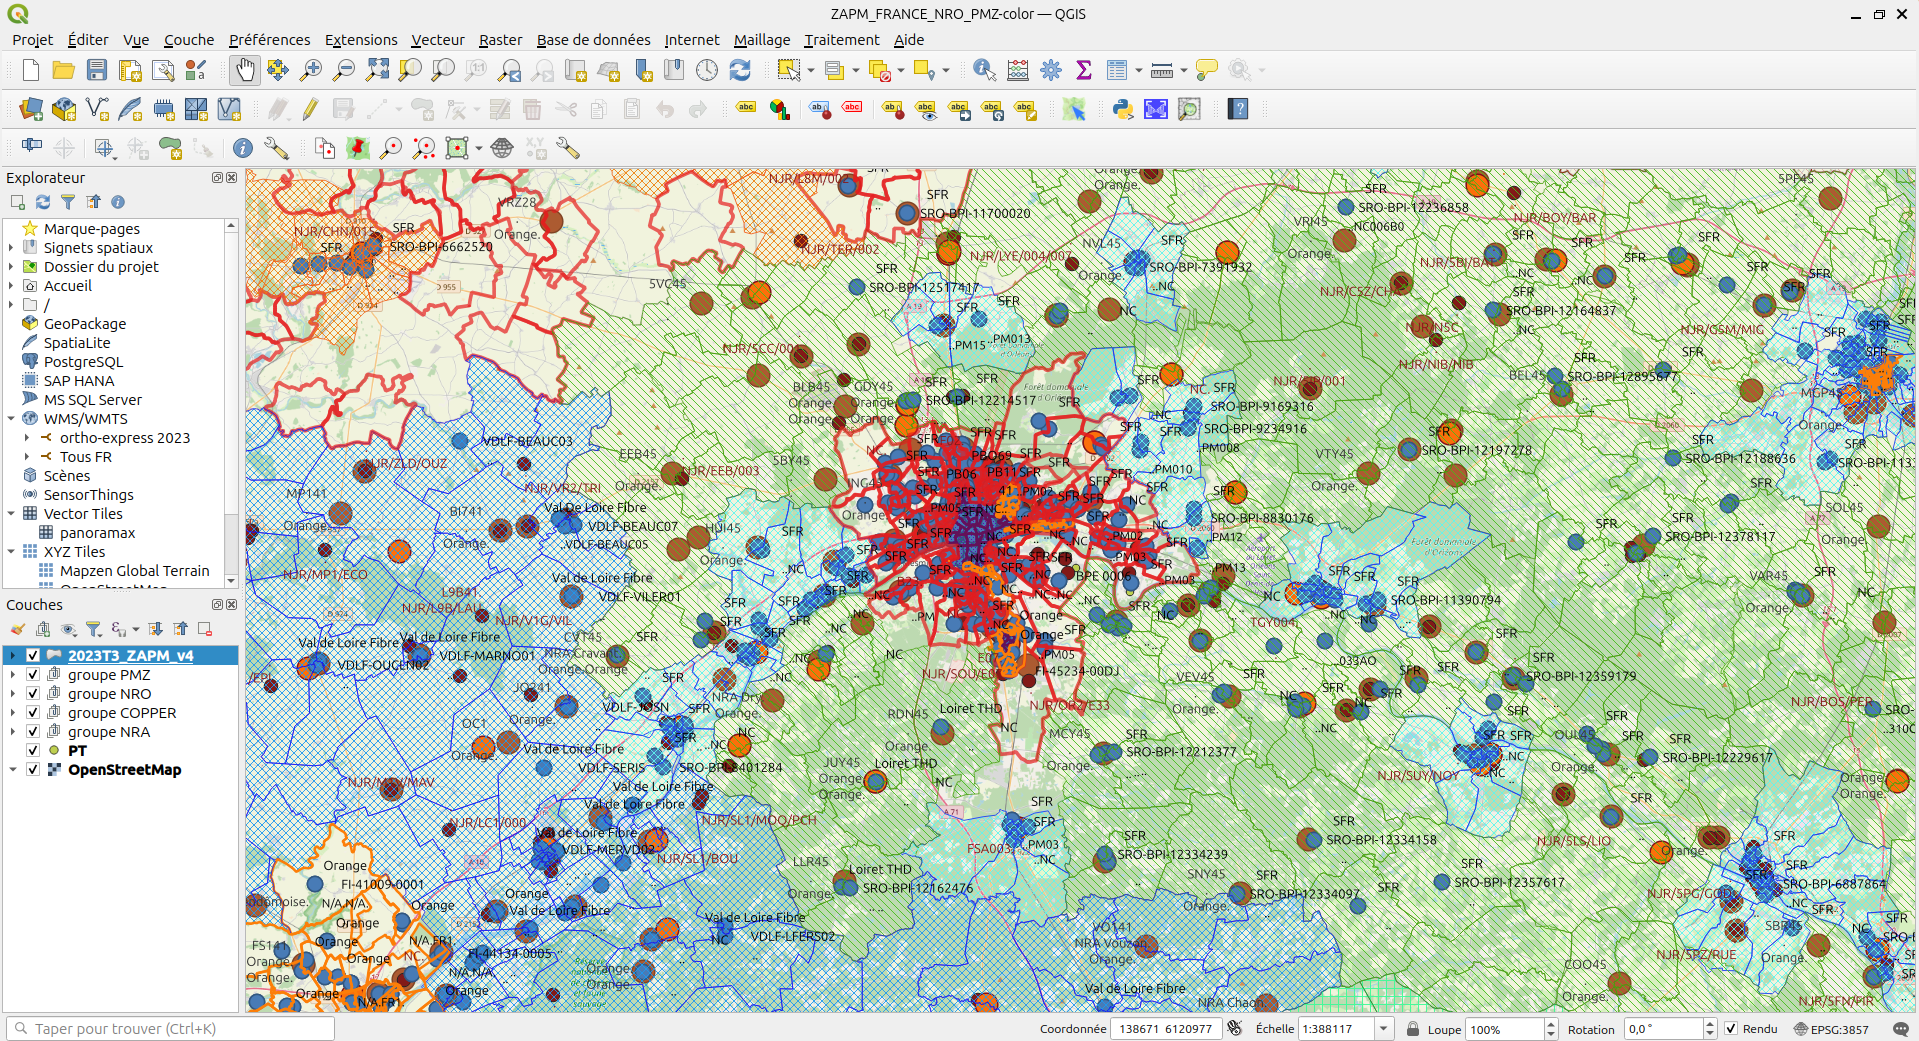Screen dimensions: 1919x1041
Task: Open the field calculator abacus icon
Action: [x=1018, y=70]
